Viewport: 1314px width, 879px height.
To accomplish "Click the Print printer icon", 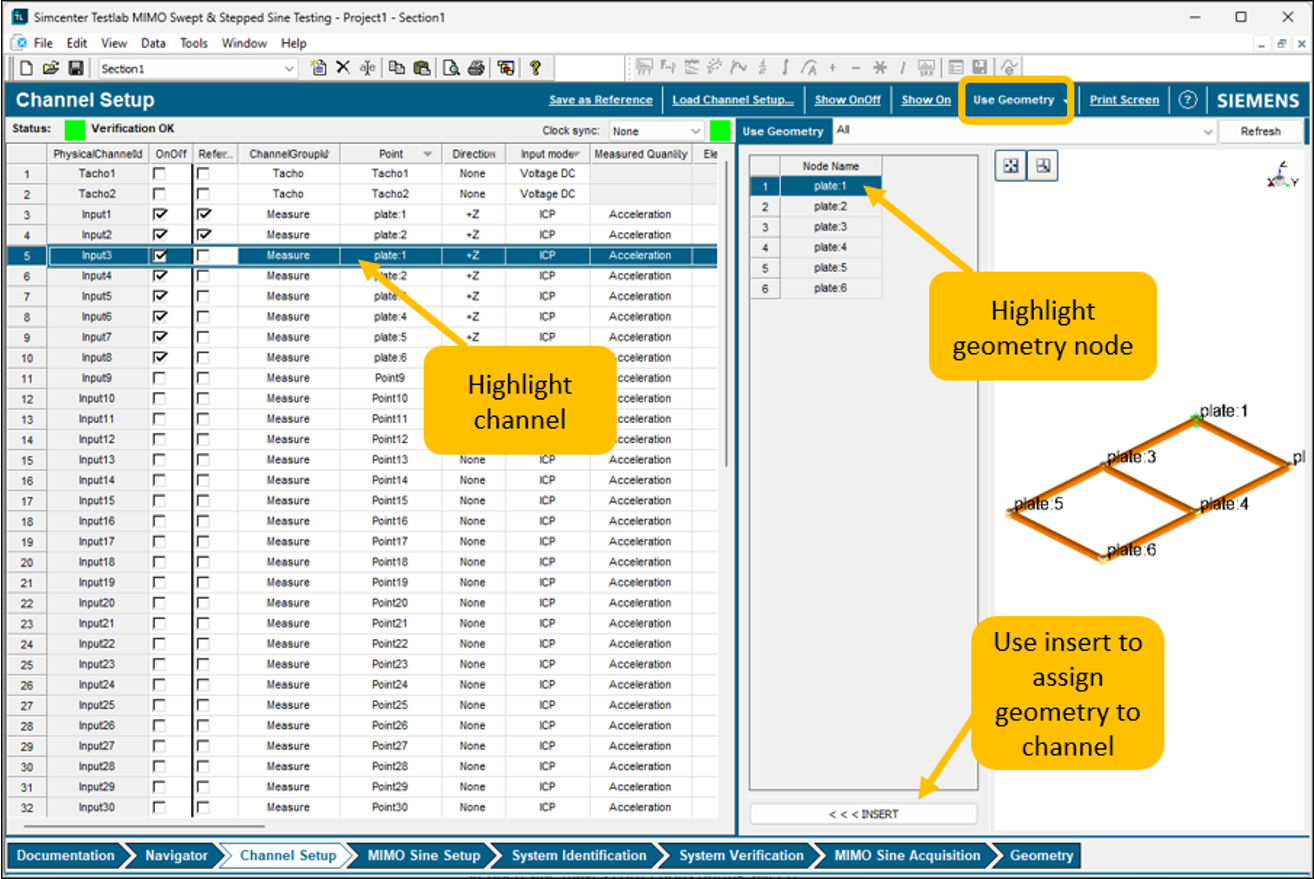I will pos(476,68).
